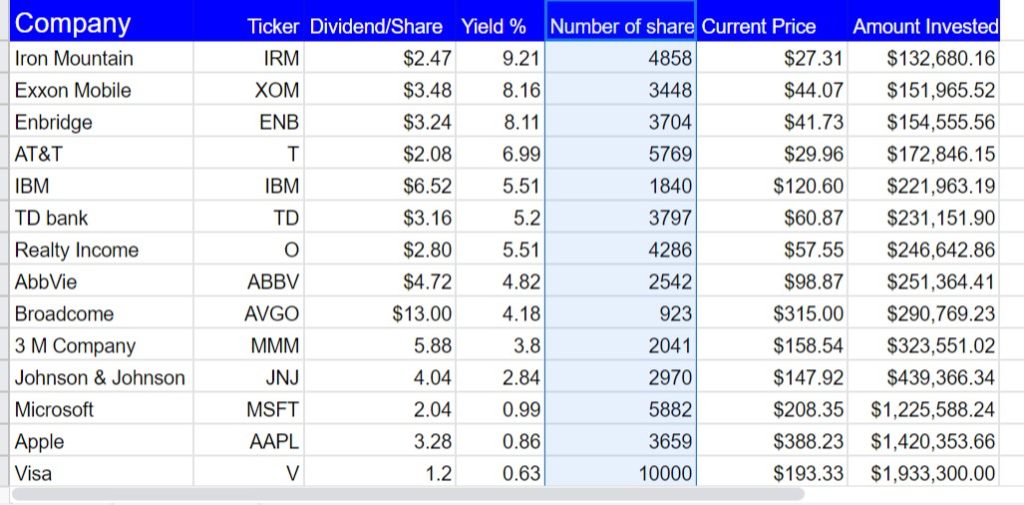
Task: Select the $6.52 dividend cell
Action: pos(379,186)
